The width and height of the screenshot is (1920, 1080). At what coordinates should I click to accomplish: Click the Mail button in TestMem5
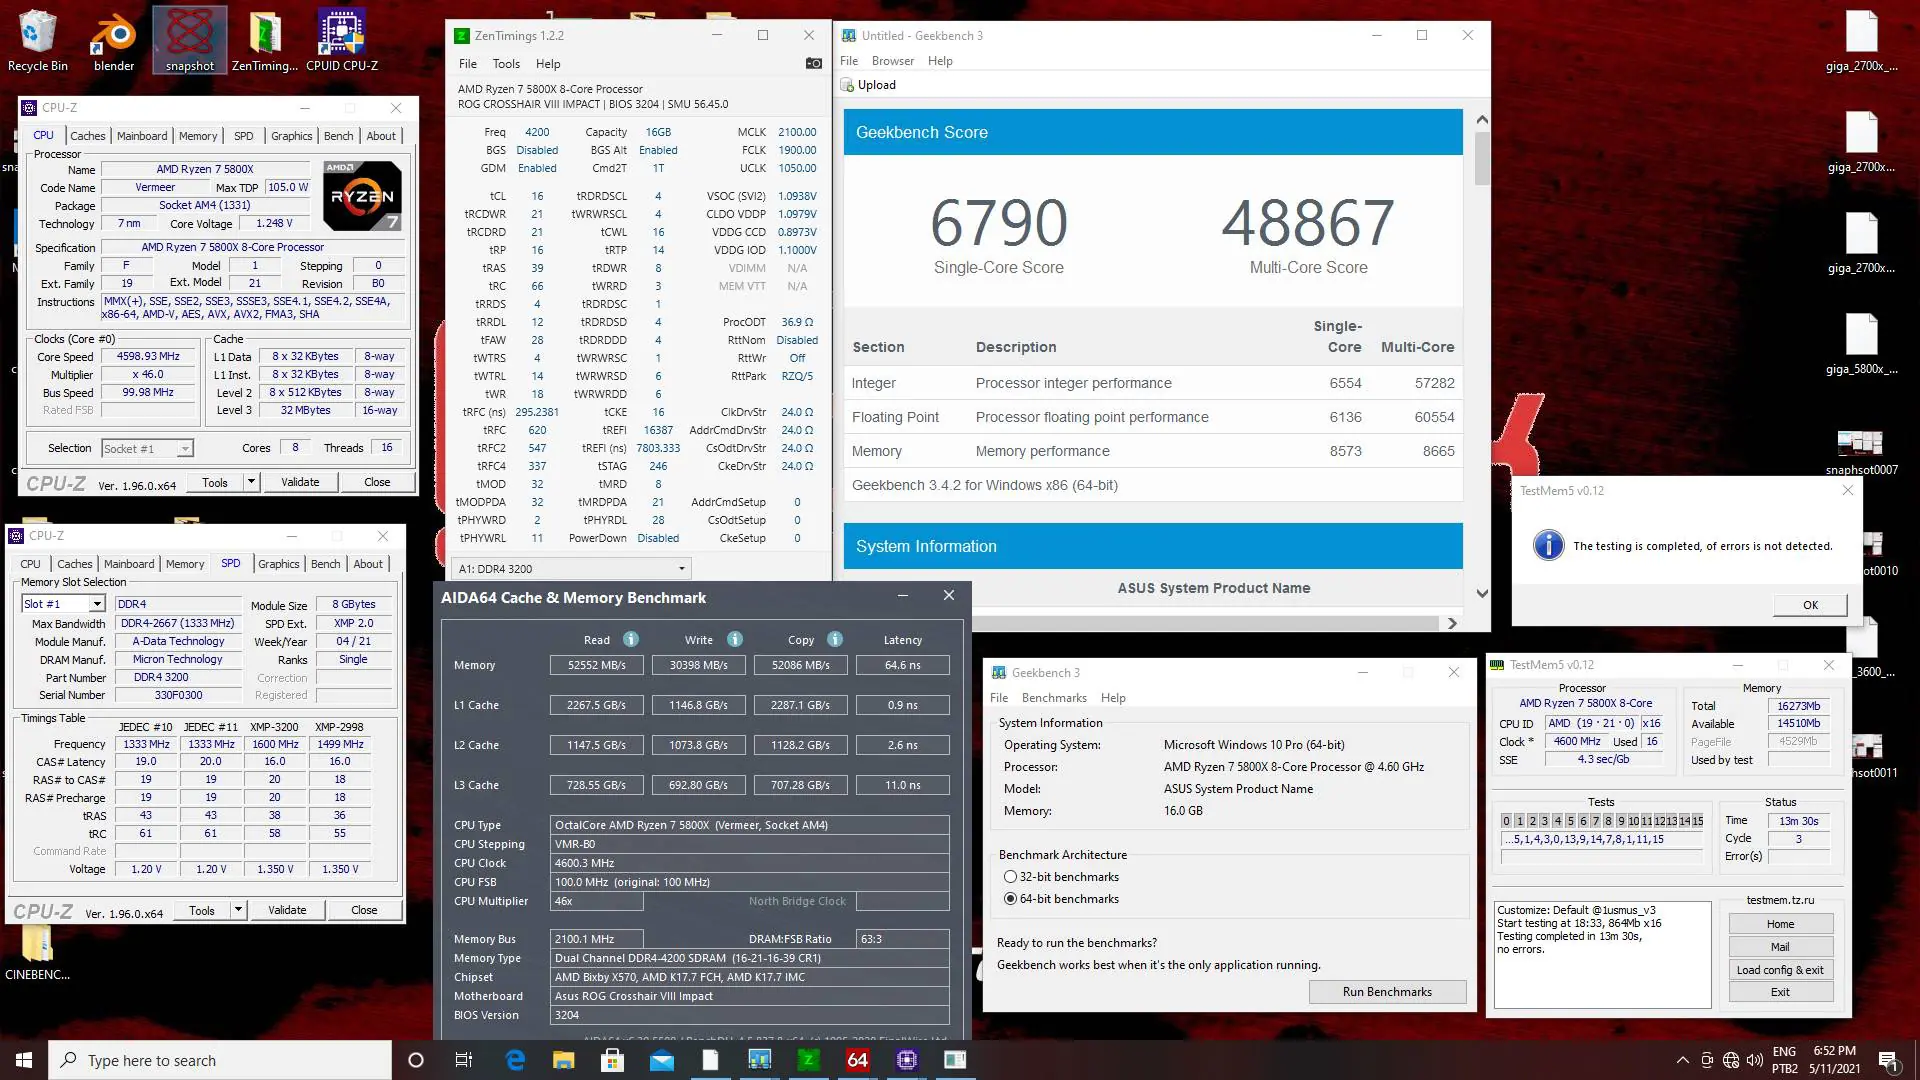tap(1780, 947)
